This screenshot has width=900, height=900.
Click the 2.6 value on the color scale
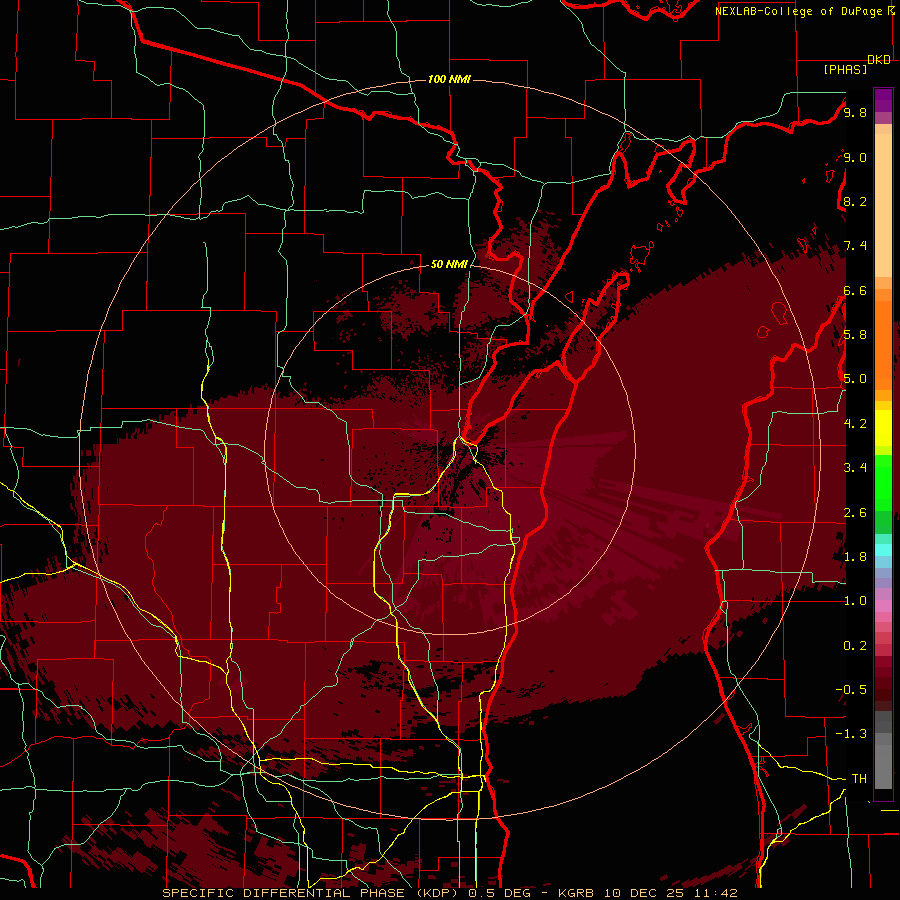pos(855,513)
